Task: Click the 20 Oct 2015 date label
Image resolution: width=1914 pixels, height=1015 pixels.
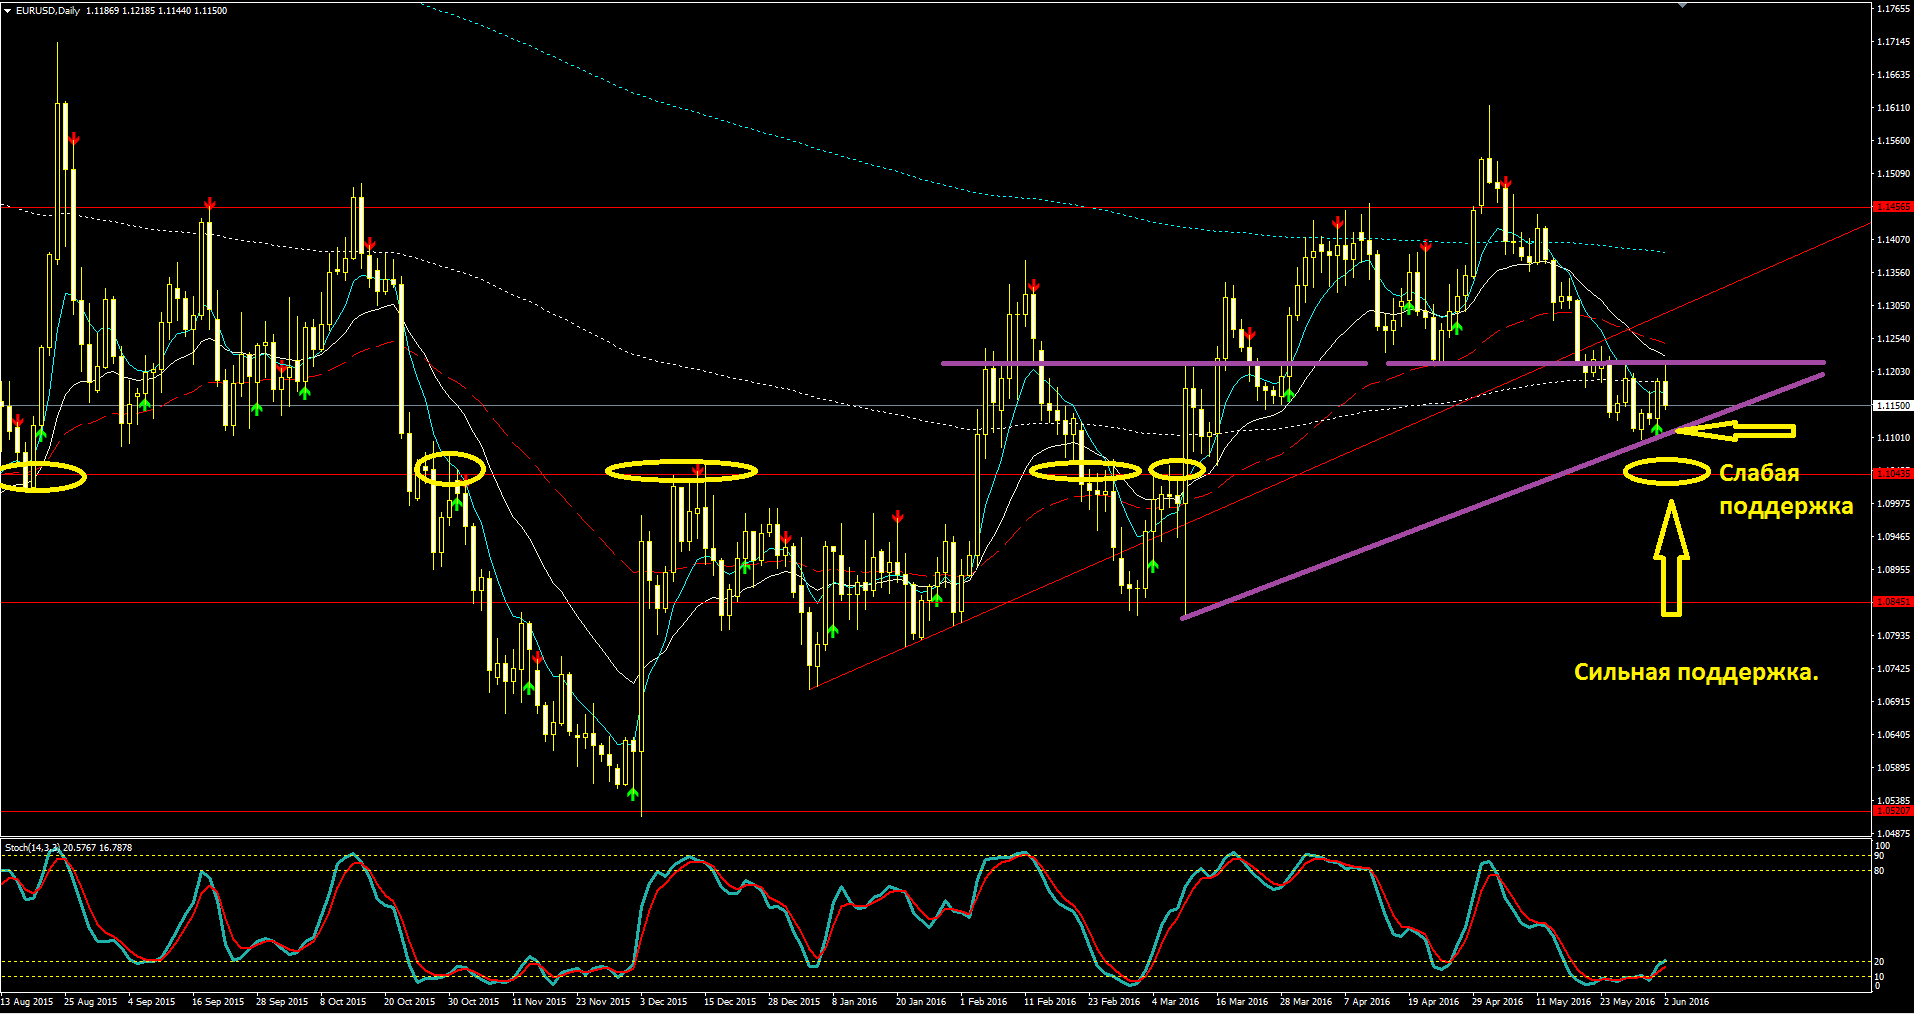Action: [409, 1001]
